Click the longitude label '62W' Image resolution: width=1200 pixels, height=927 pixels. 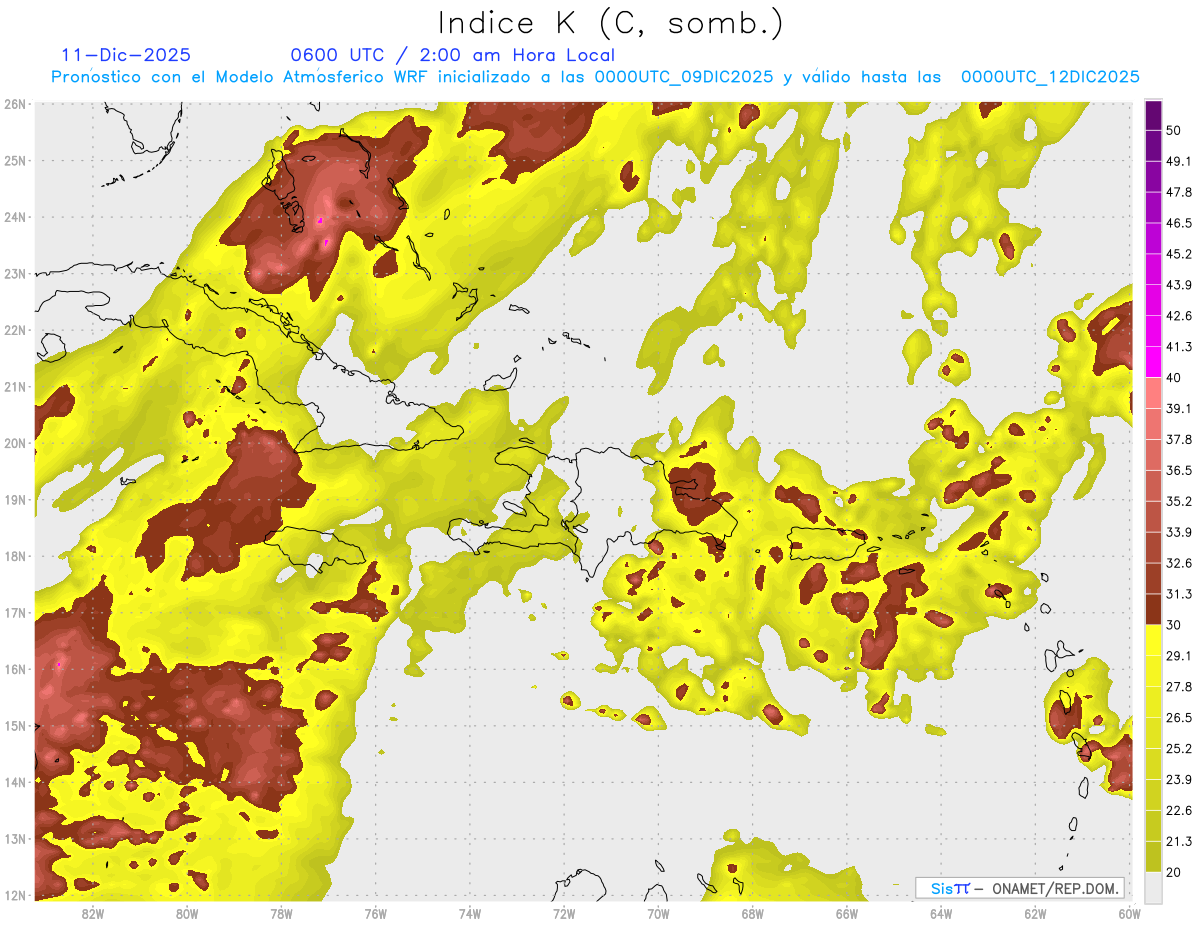(x=1035, y=914)
